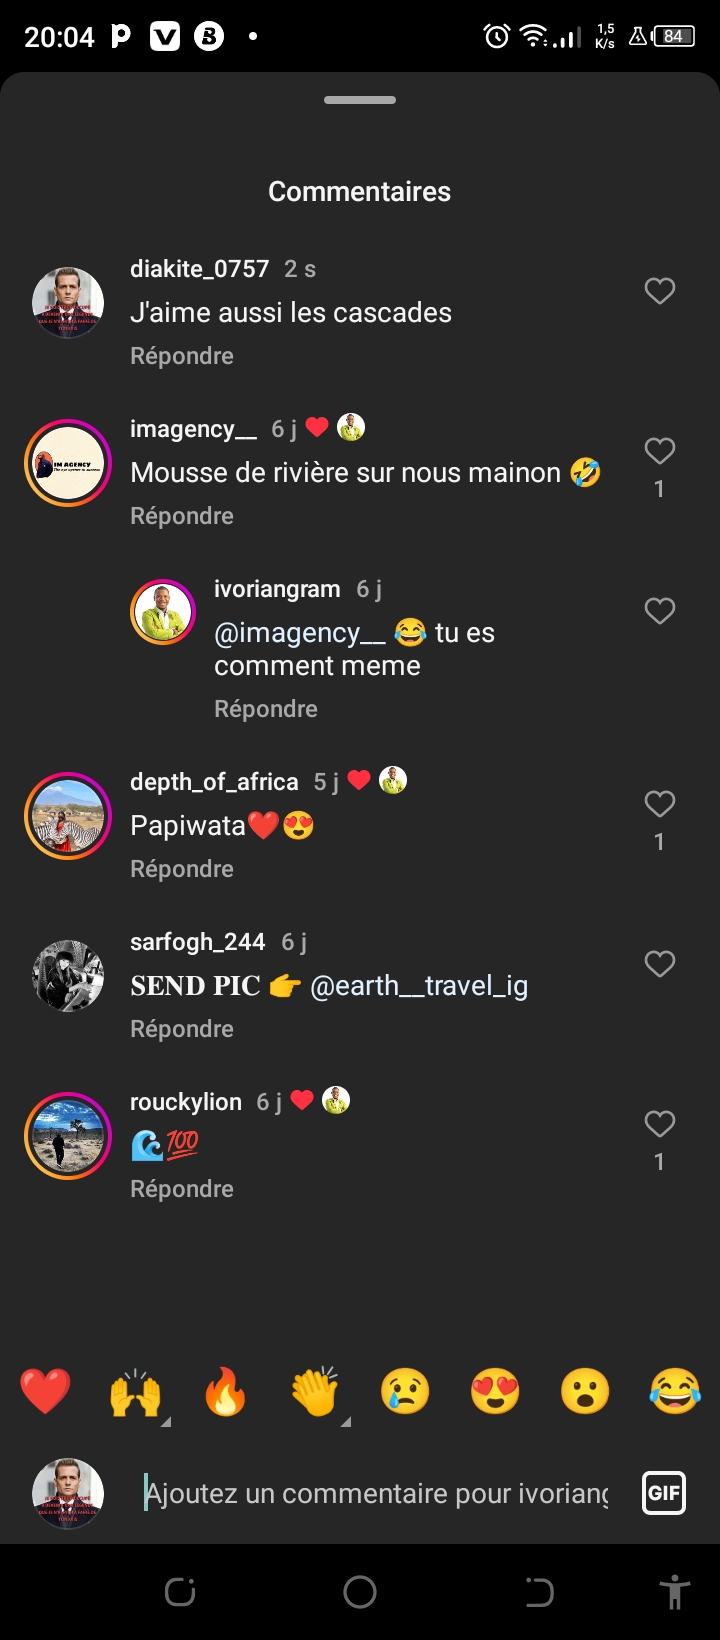Choose the raised hands emoji
Viewport: 720px width, 1640px height.
click(135, 1391)
